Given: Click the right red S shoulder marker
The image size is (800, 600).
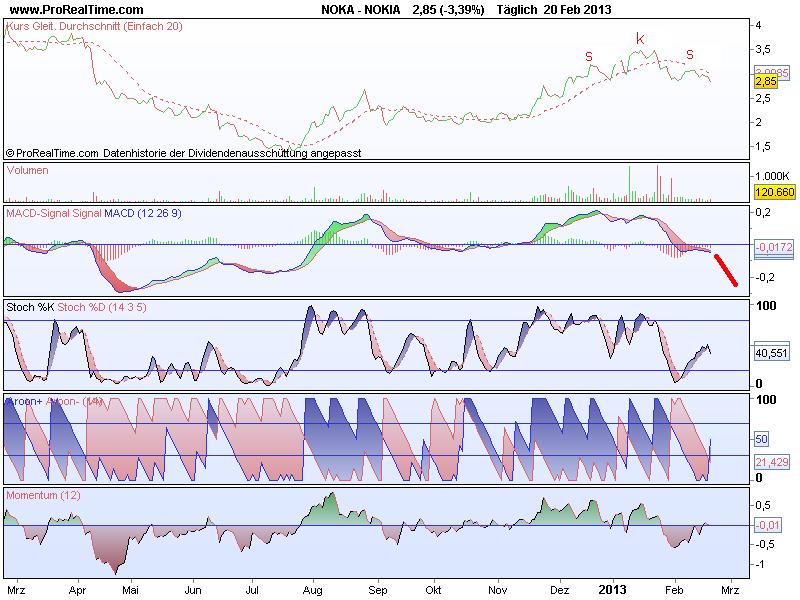Looking at the screenshot, I should [690, 55].
